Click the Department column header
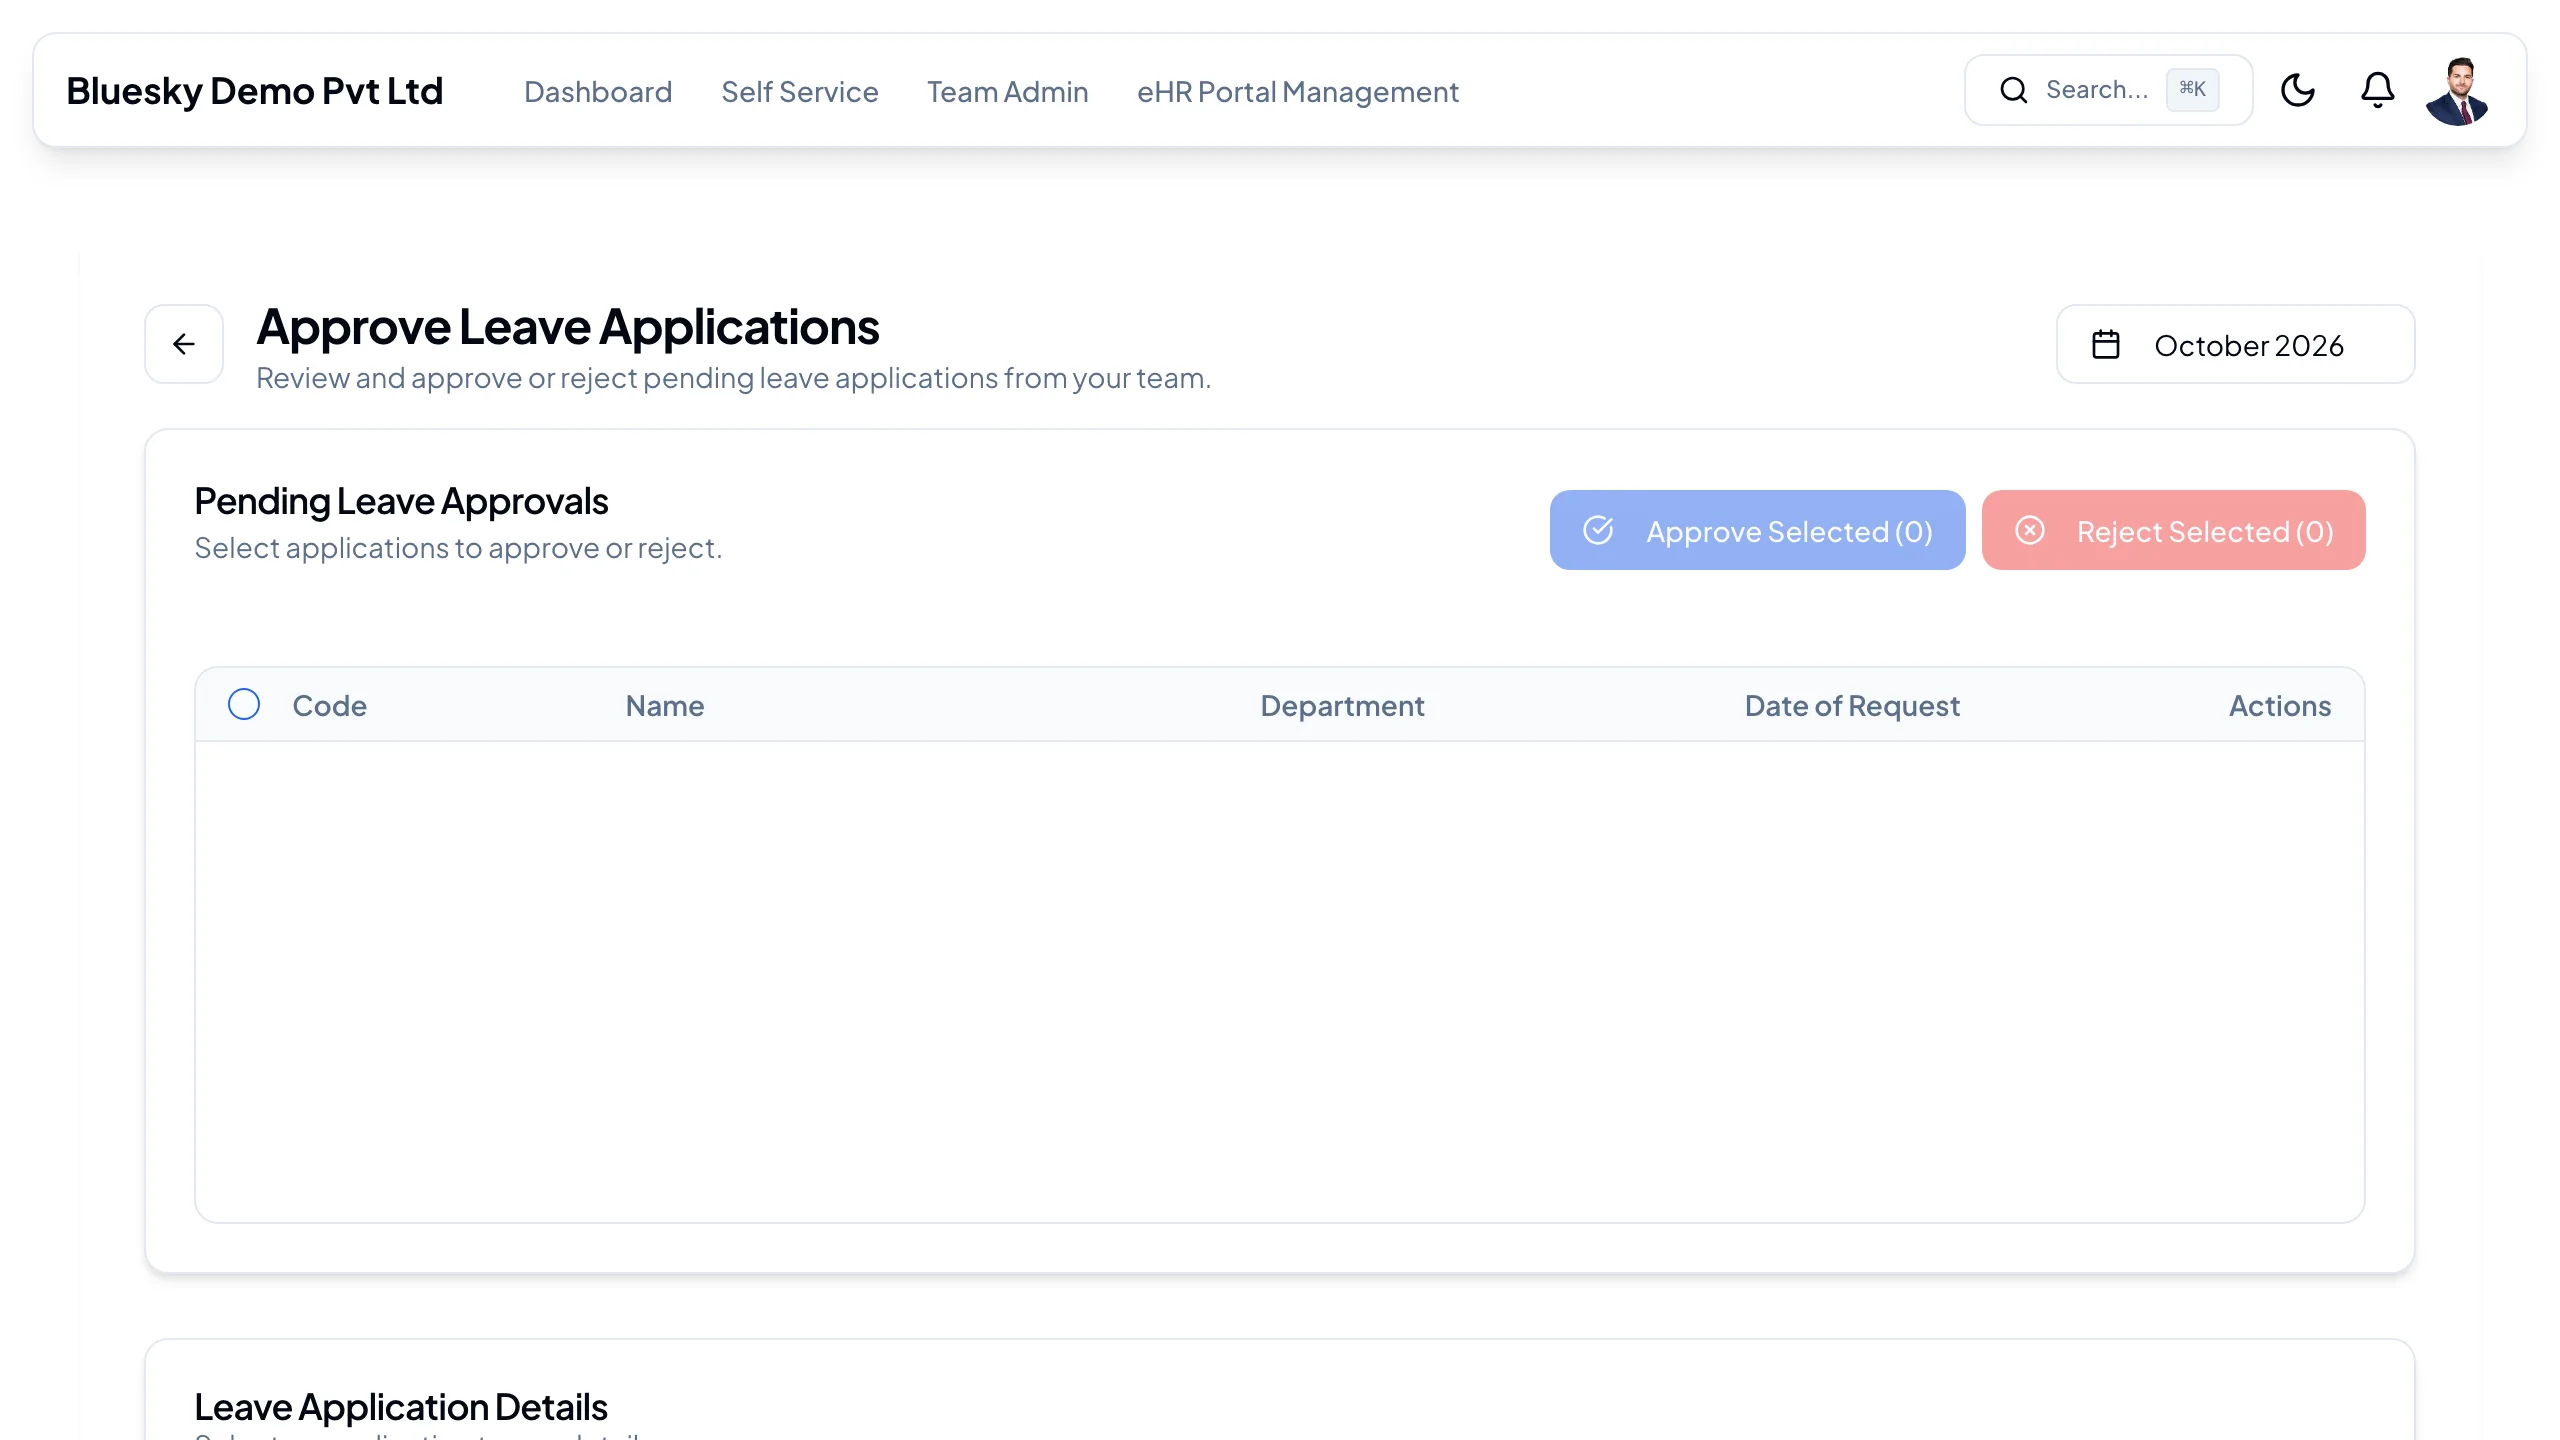The width and height of the screenshot is (2560, 1440). point(1342,706)
